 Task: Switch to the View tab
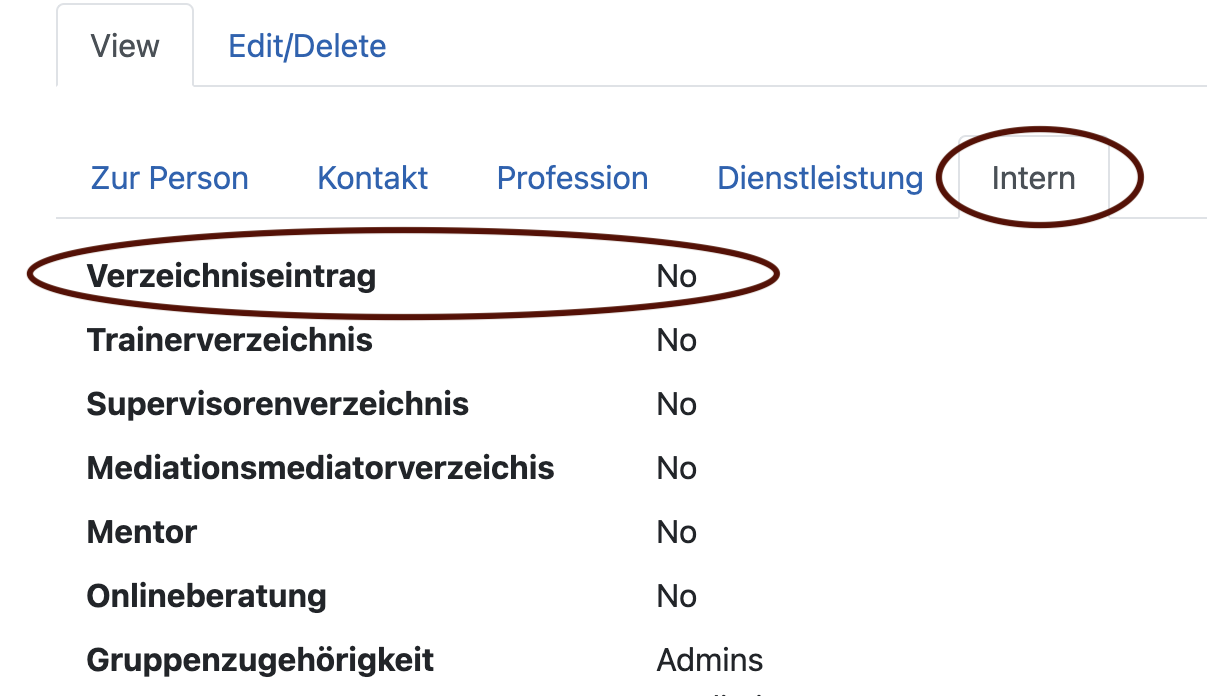coord(125,46)
